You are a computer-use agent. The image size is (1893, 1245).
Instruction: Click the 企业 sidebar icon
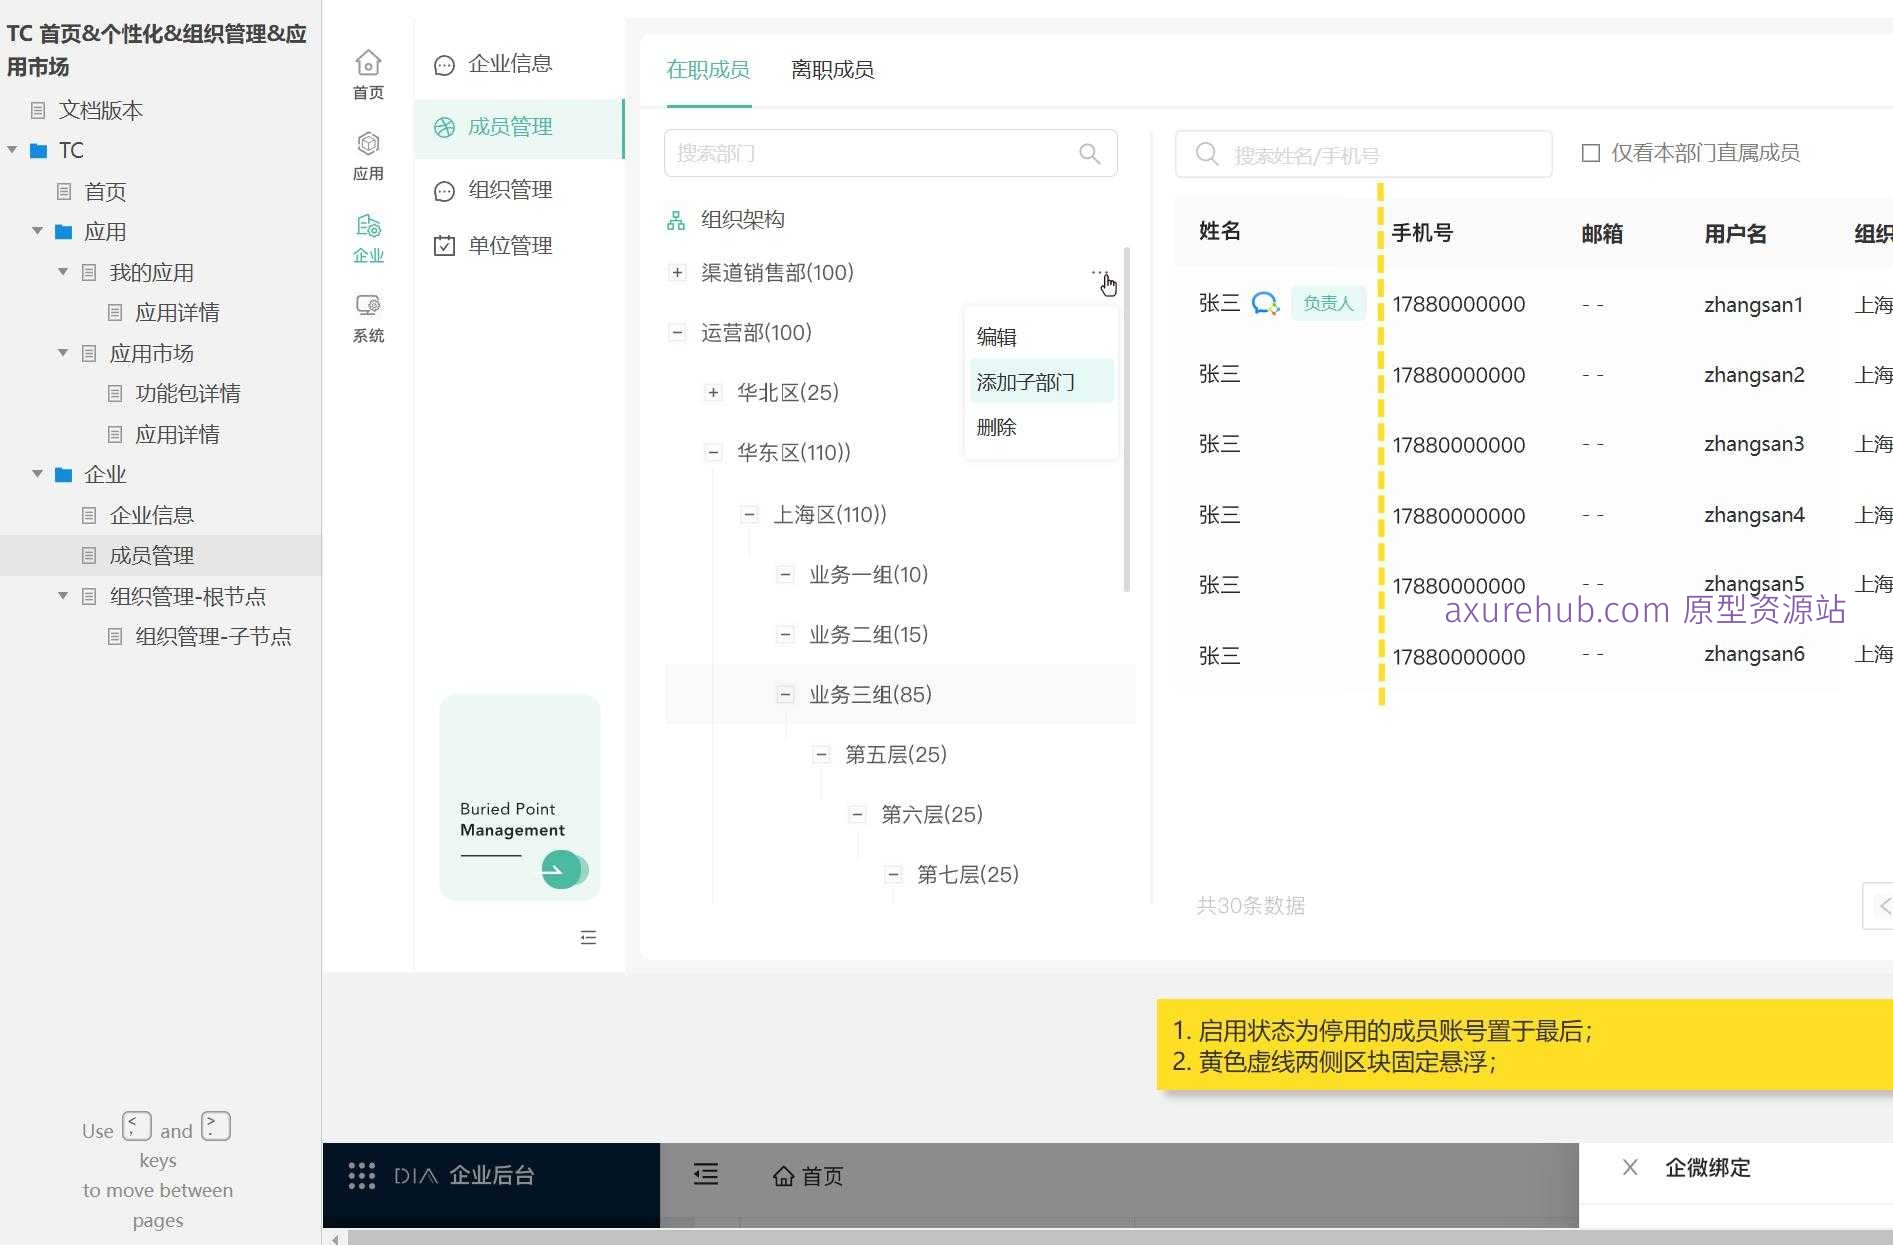click(367, 225)
